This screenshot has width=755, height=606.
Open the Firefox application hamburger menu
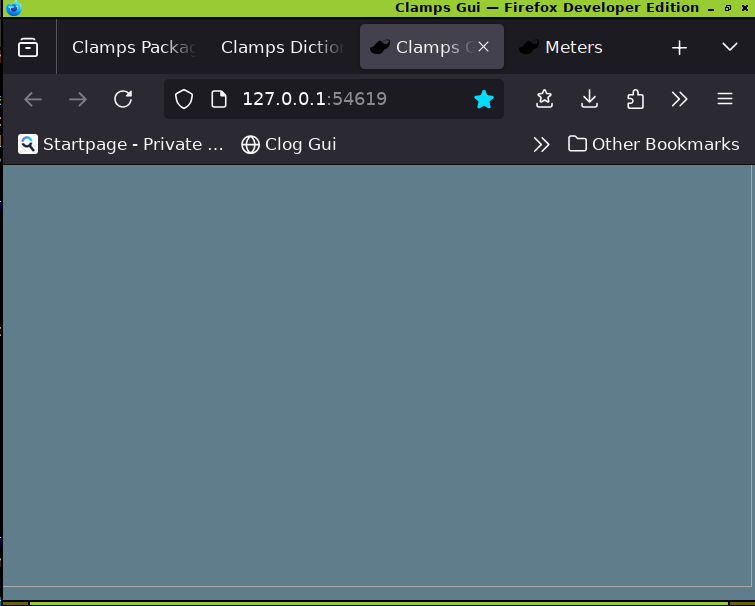tap(725, 99)
